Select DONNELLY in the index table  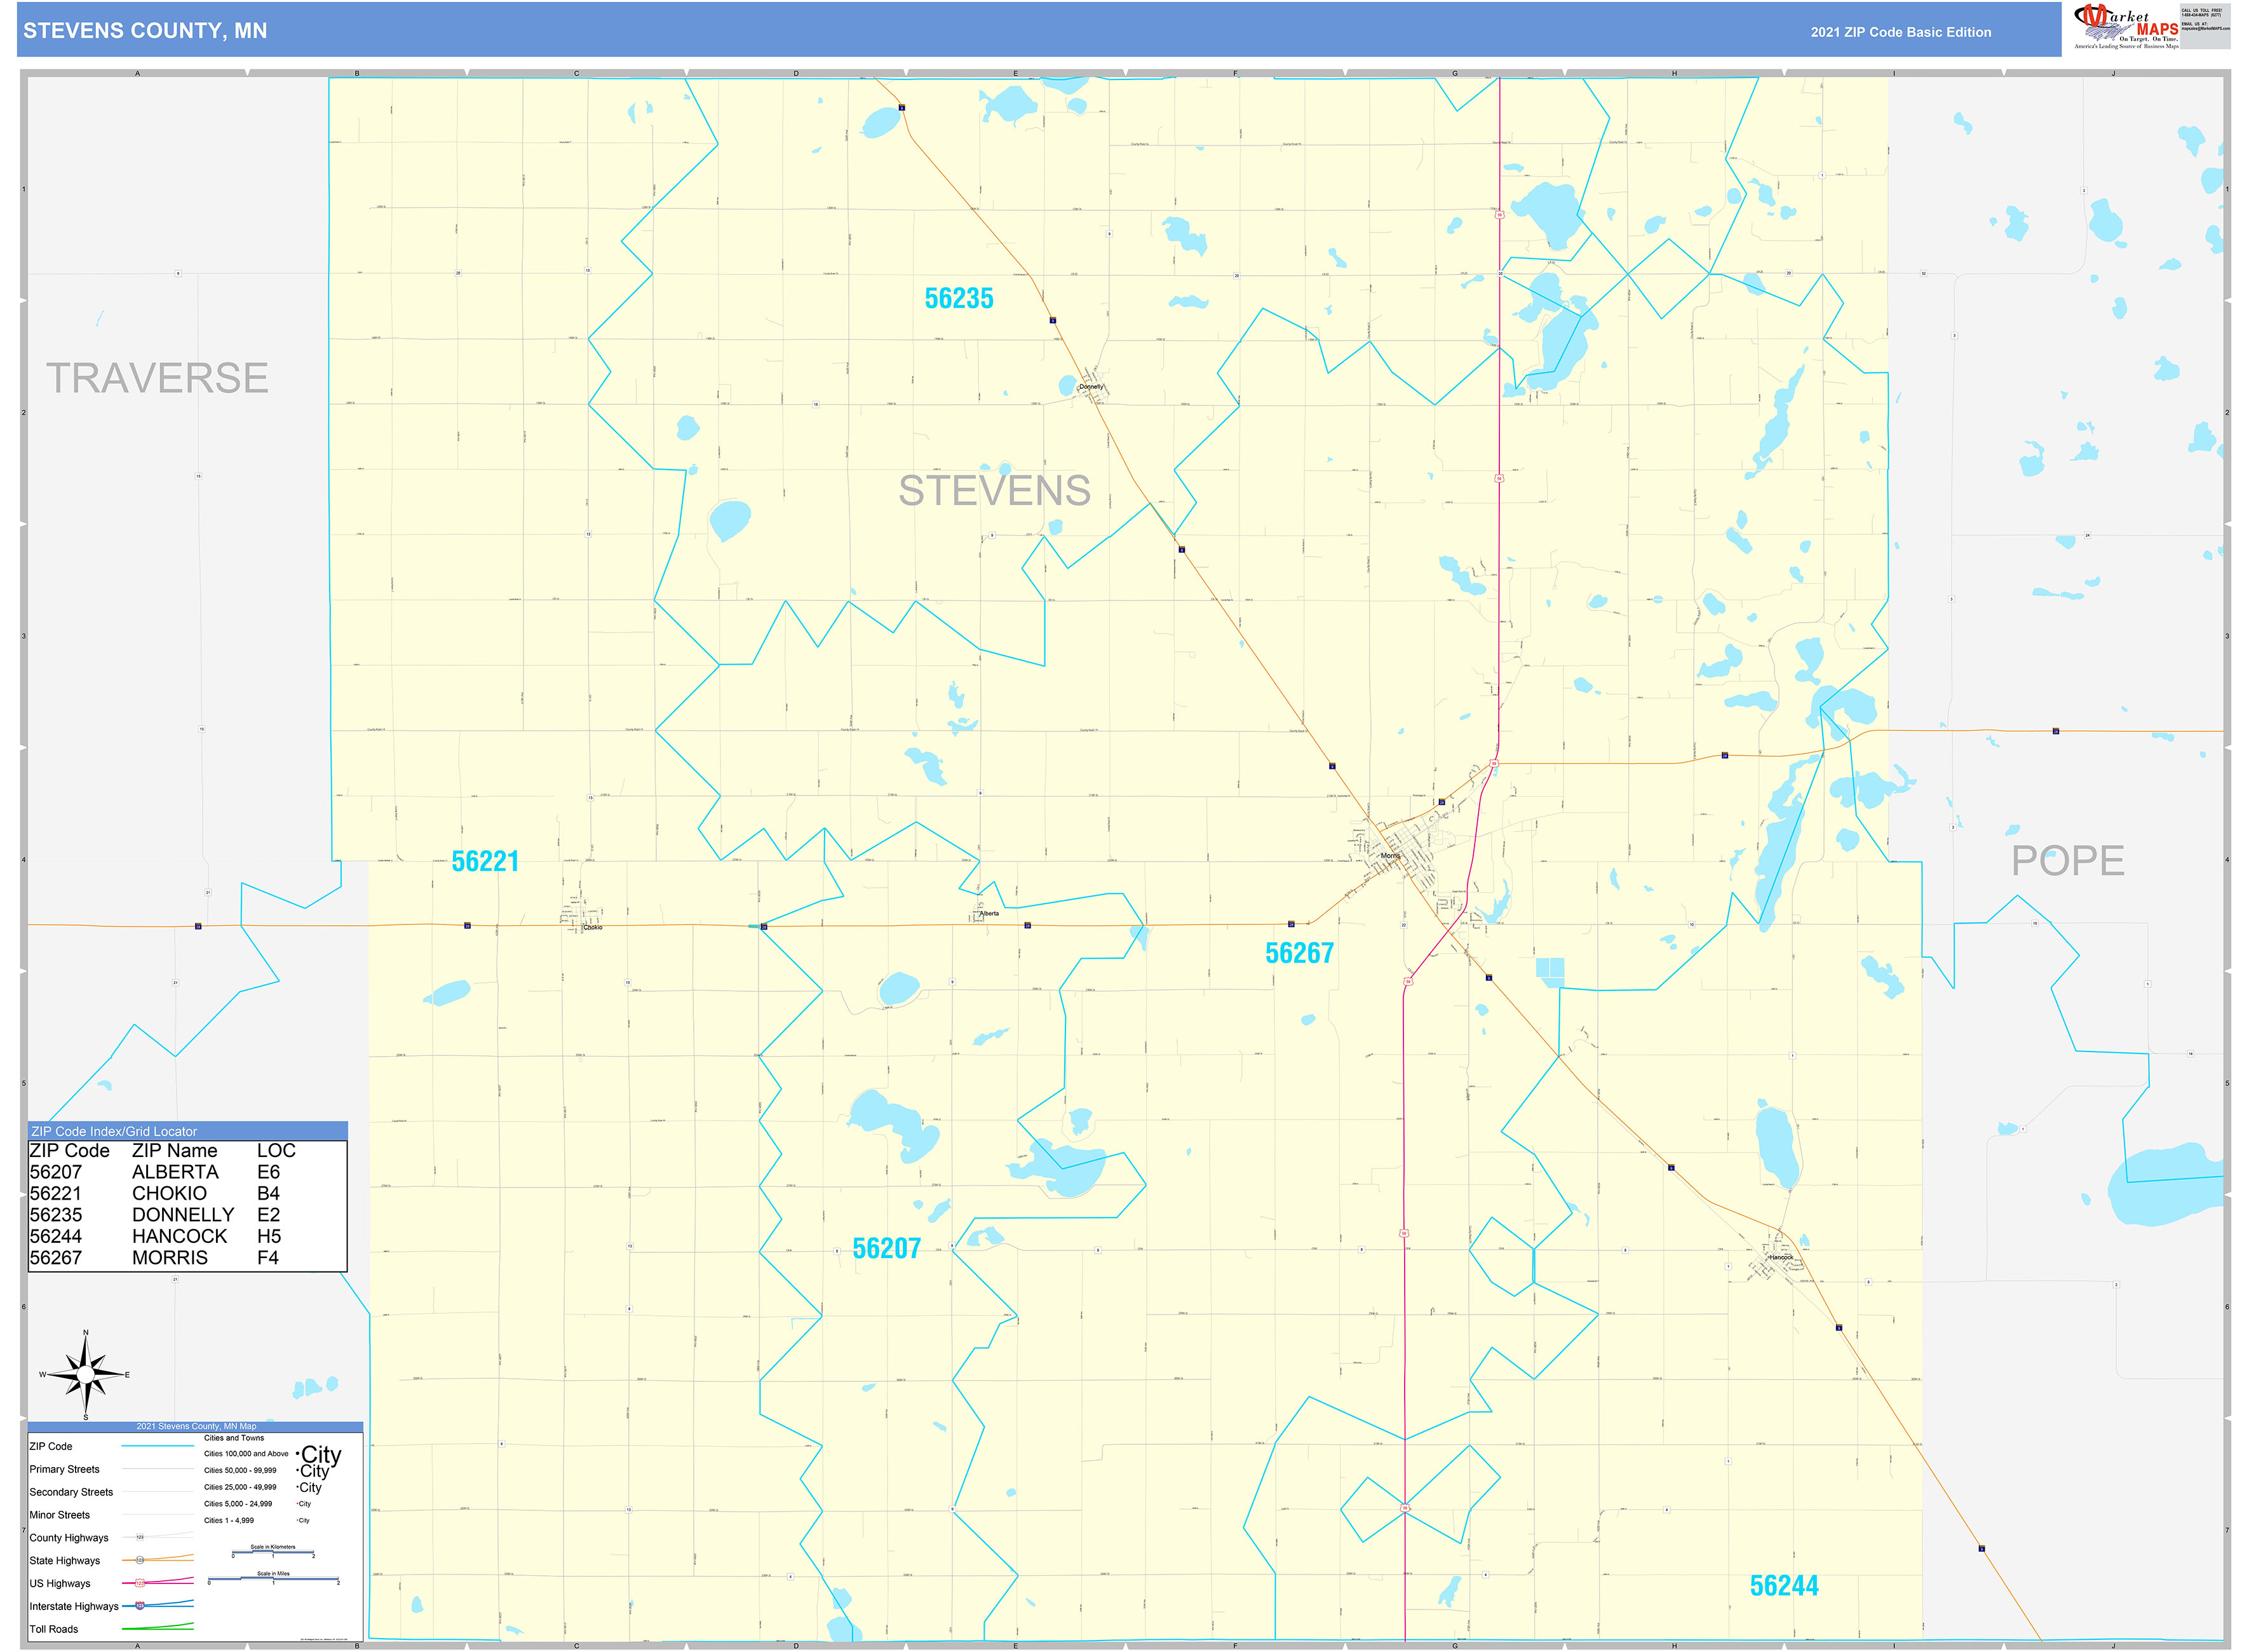(x=183, y=1215)
